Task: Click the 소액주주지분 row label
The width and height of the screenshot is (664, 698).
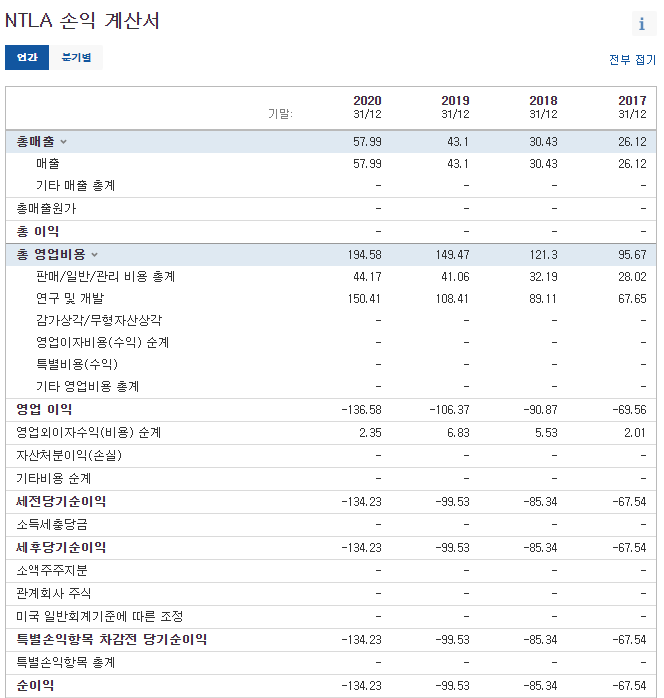Action: tap(52, 571)
